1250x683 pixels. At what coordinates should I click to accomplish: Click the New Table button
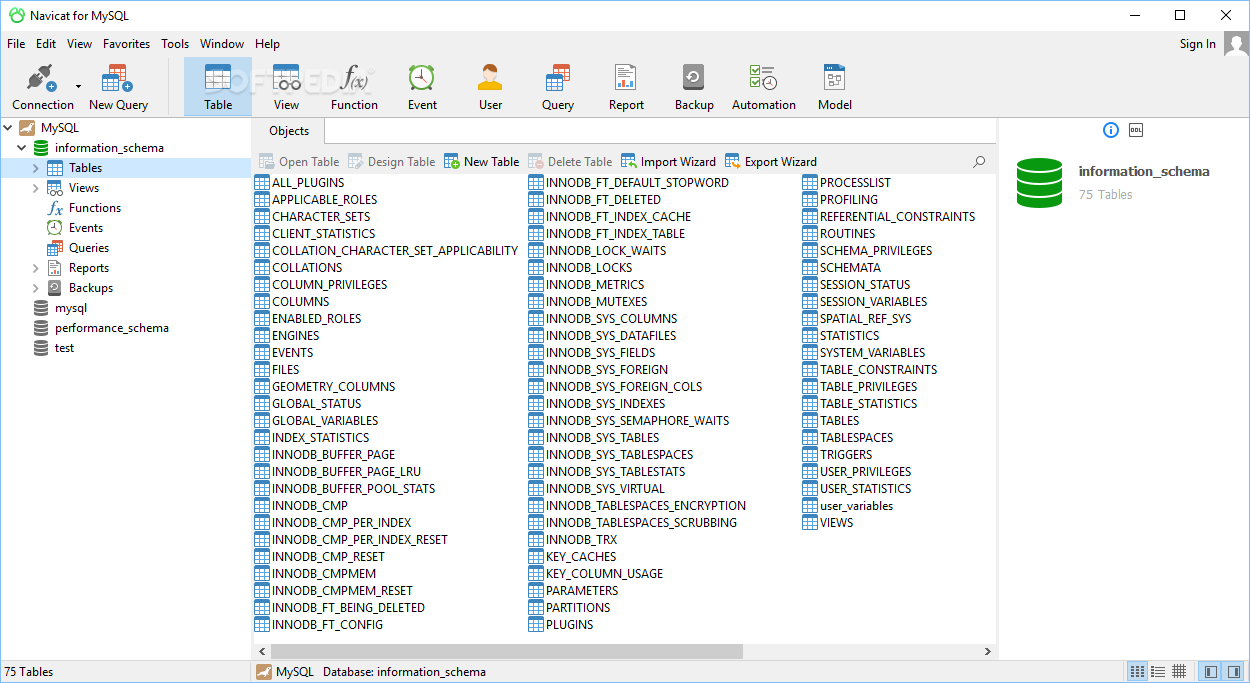(481, 161)
